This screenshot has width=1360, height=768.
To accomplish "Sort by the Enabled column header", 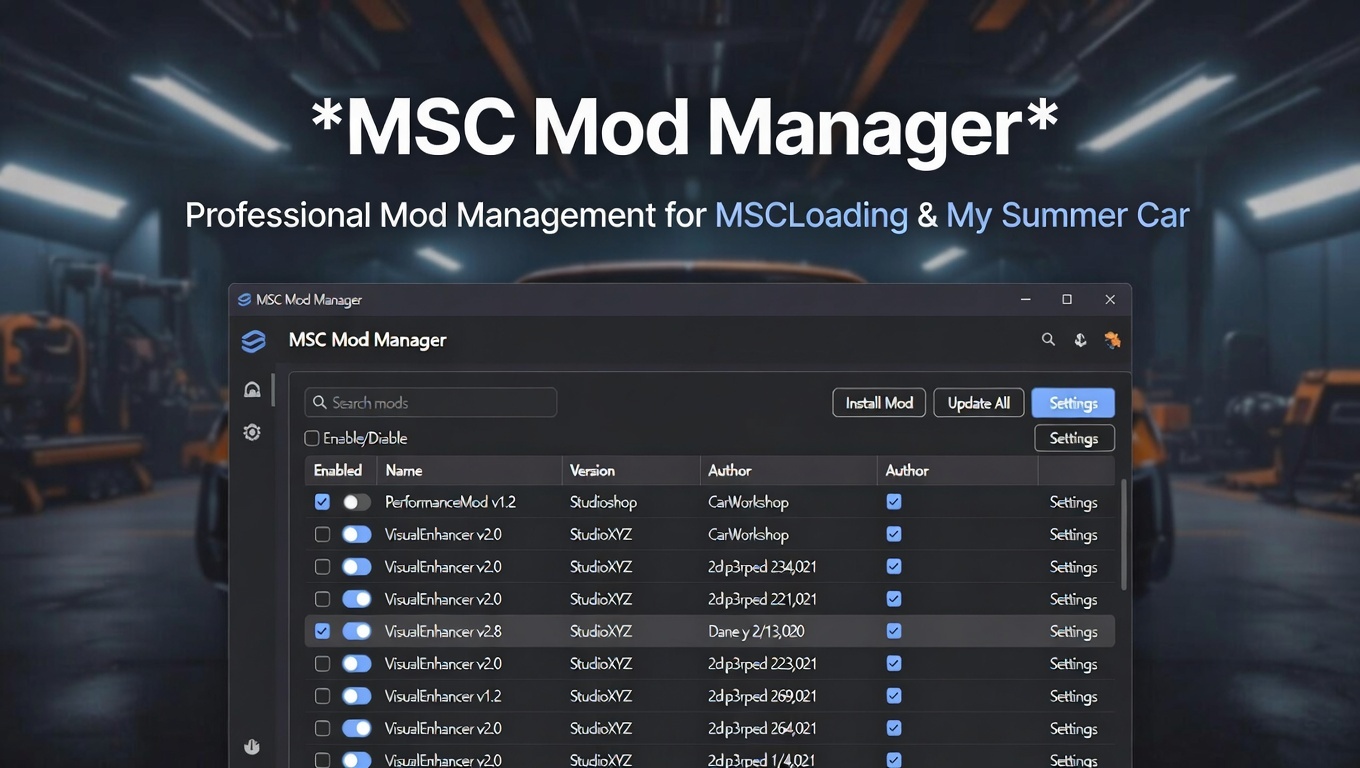I will click(x=338, y=470).
